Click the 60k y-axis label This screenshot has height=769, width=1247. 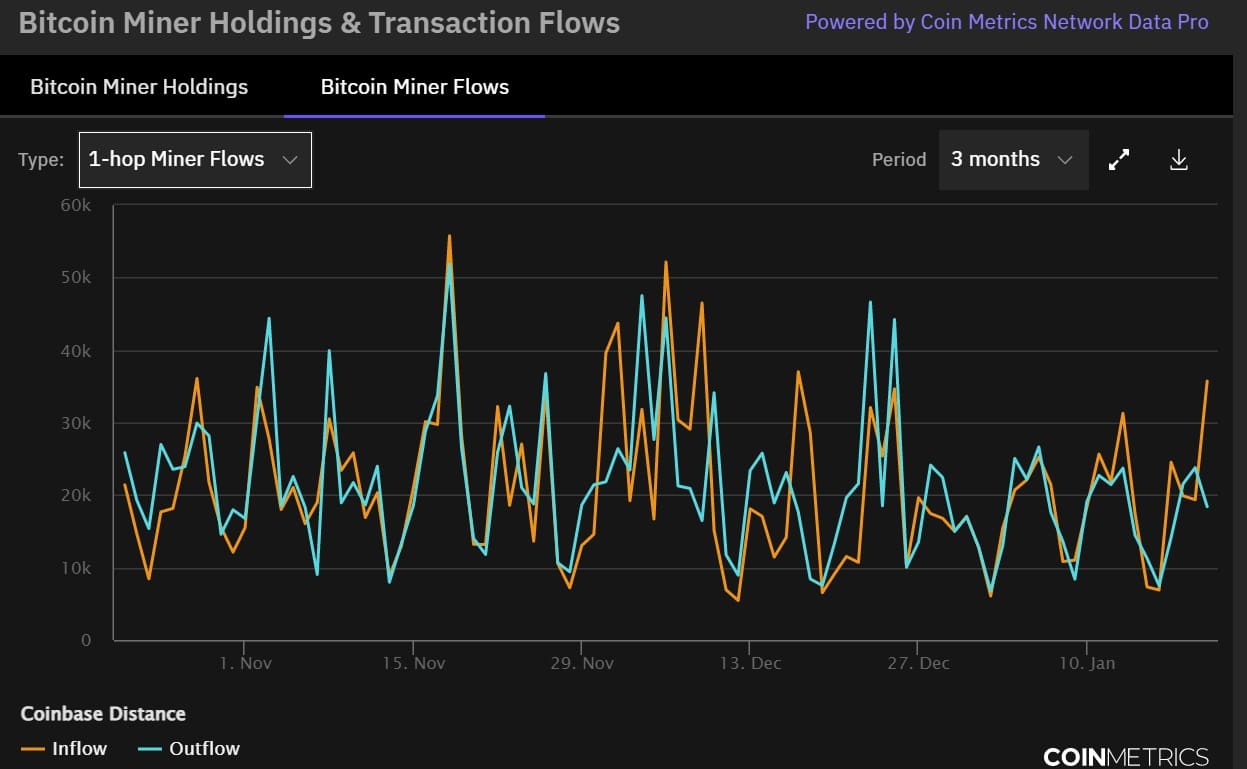pyautogui.click(x=75, y=205)
